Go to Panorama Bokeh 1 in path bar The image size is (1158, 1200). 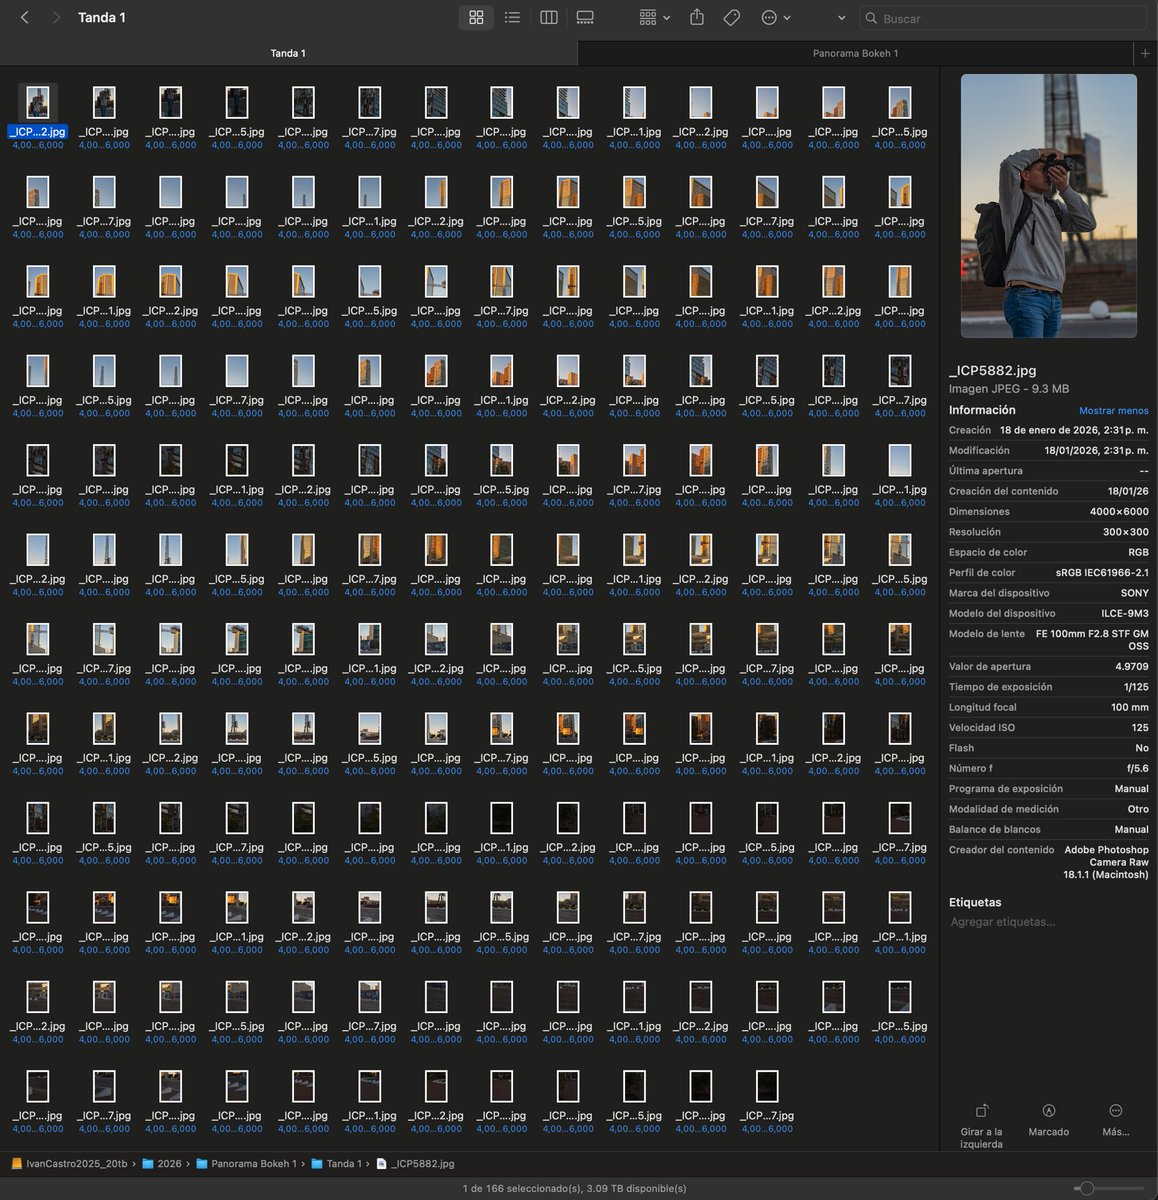point(246,1164)
